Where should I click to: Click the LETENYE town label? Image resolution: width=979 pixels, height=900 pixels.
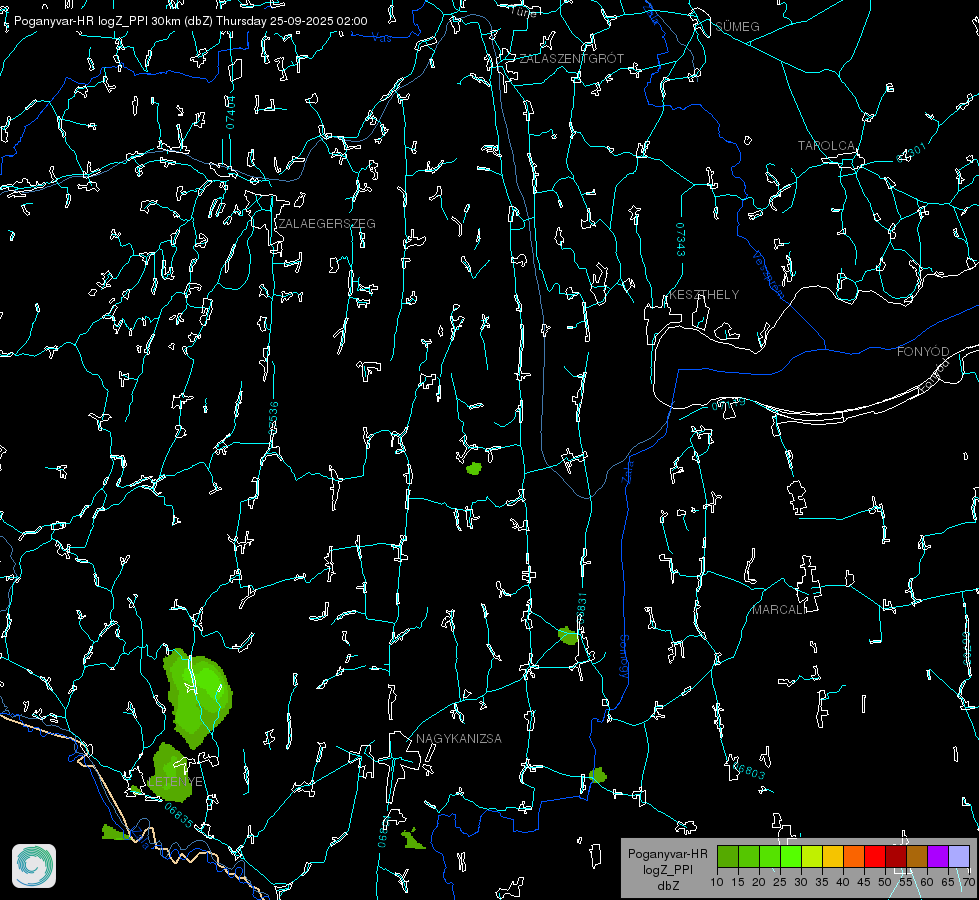click(175, 782)
